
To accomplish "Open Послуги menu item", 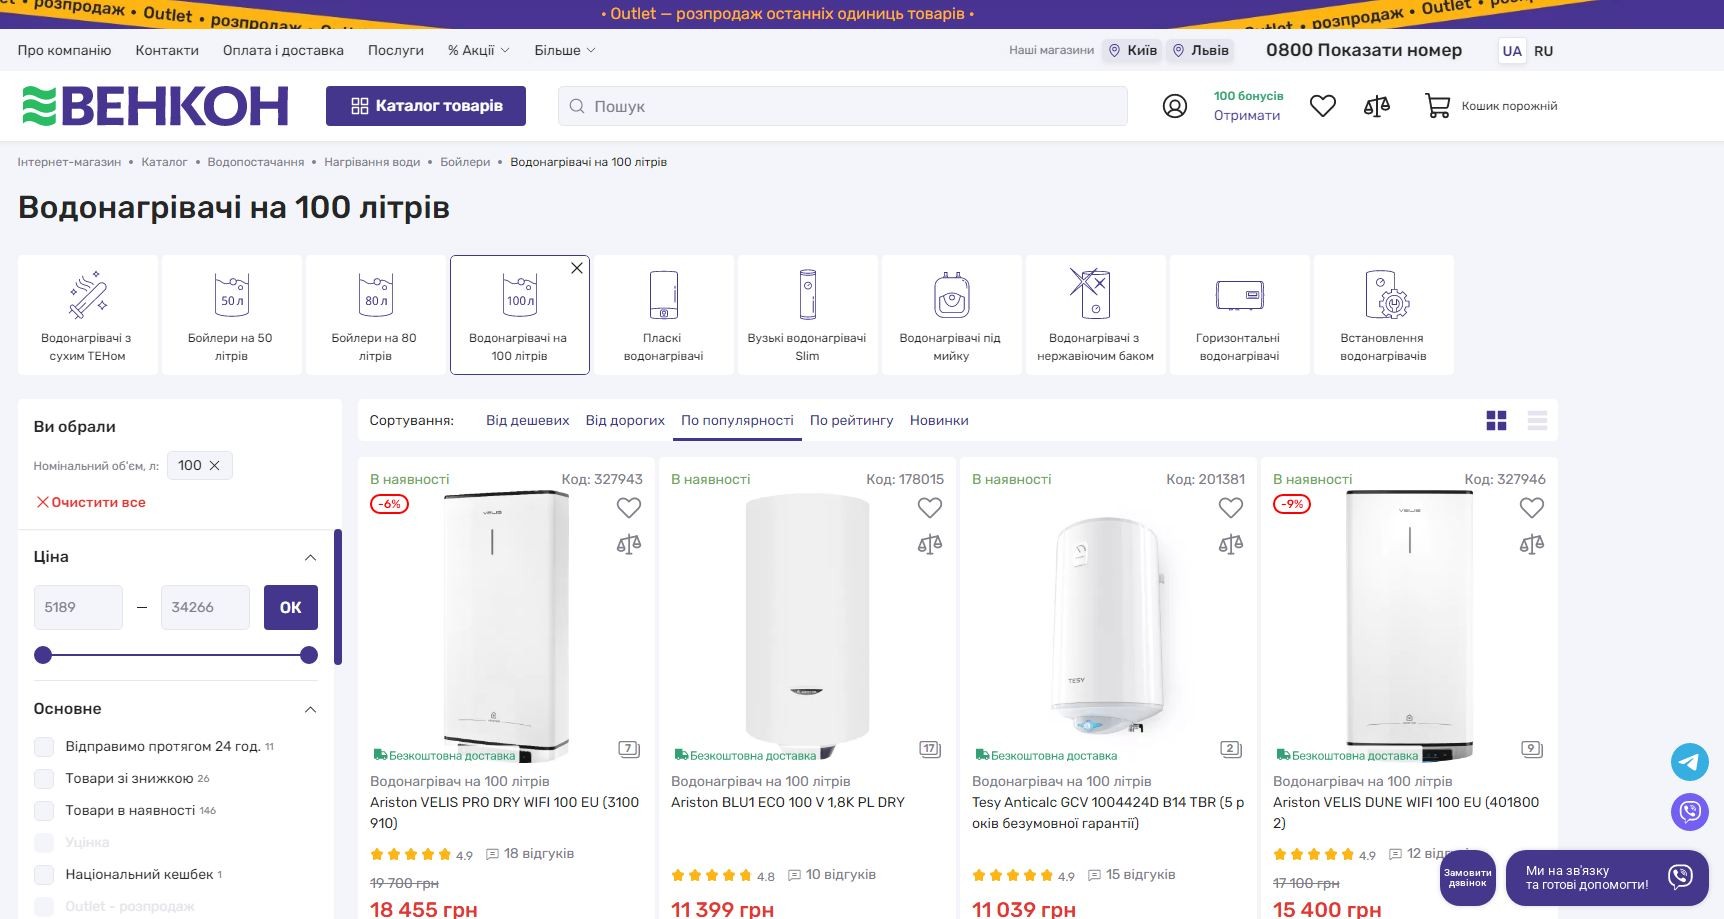I will click(396, 50).
